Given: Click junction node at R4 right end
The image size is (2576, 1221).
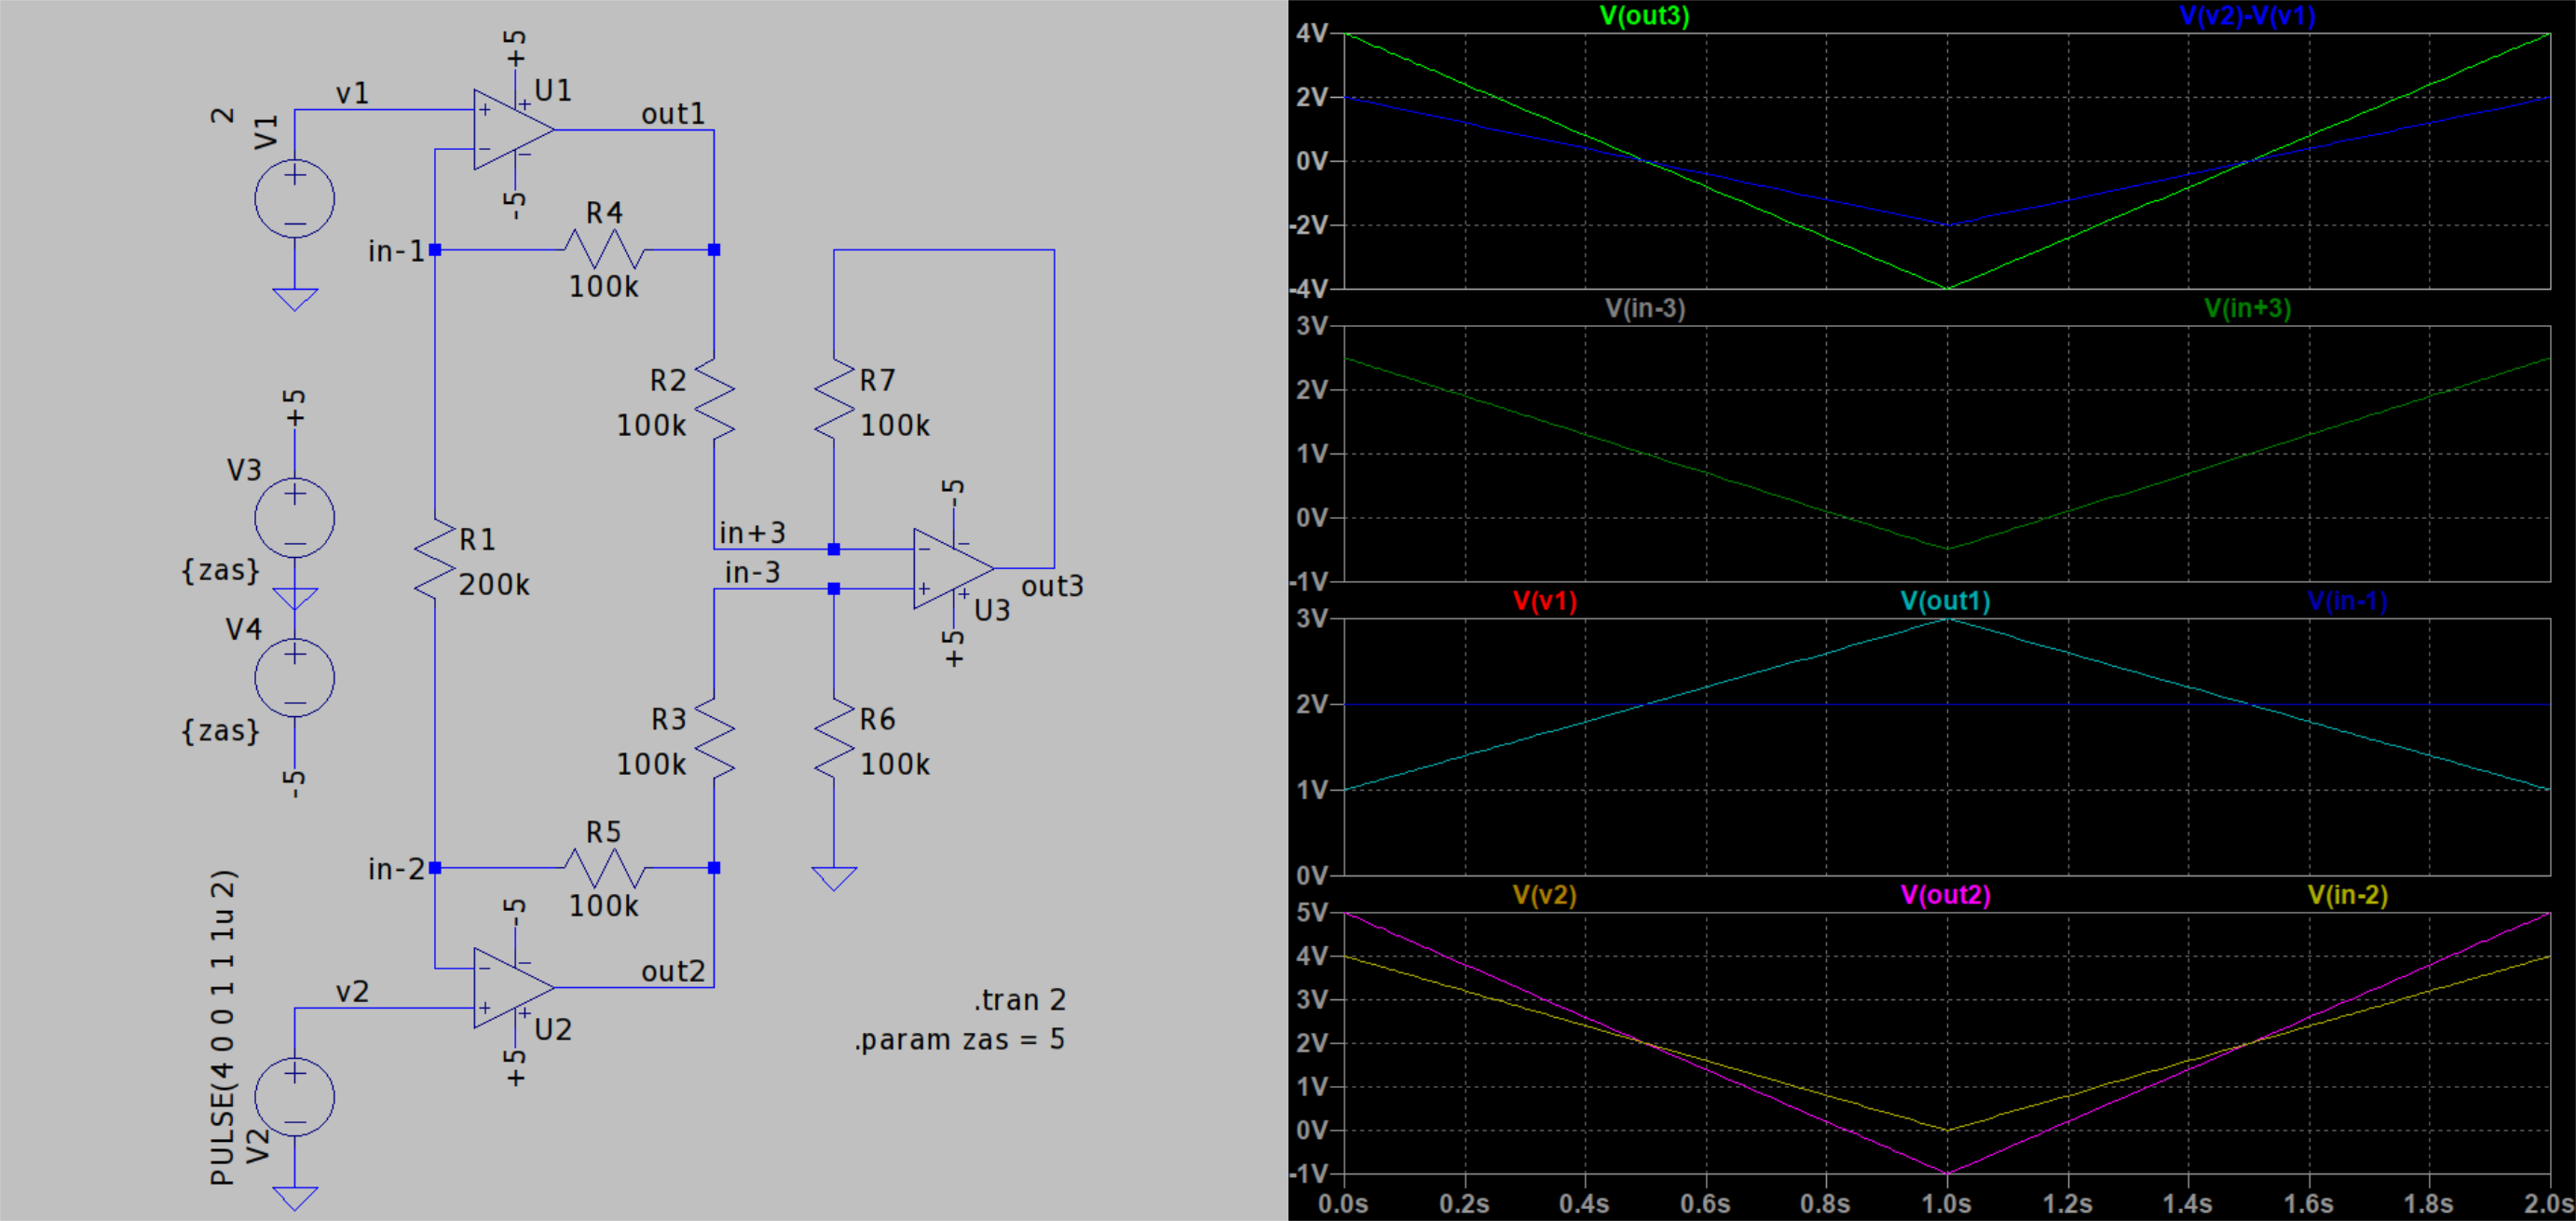Looking at the screenshot, I should [714, 249].
